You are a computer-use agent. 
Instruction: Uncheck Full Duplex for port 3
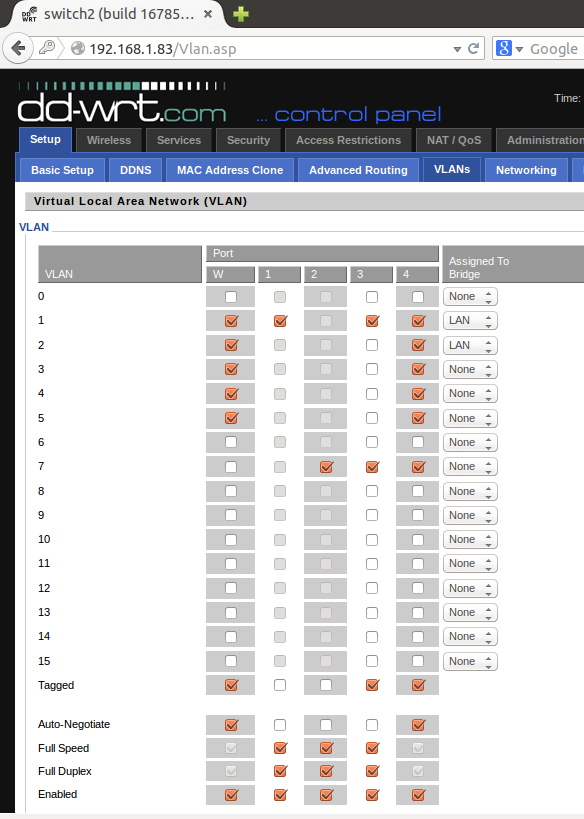(372, 771)
